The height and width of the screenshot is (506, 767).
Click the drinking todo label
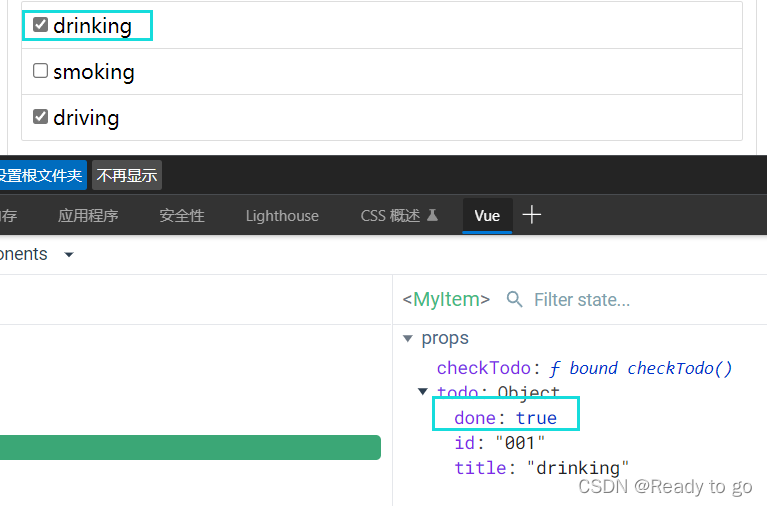click(92, 26)
